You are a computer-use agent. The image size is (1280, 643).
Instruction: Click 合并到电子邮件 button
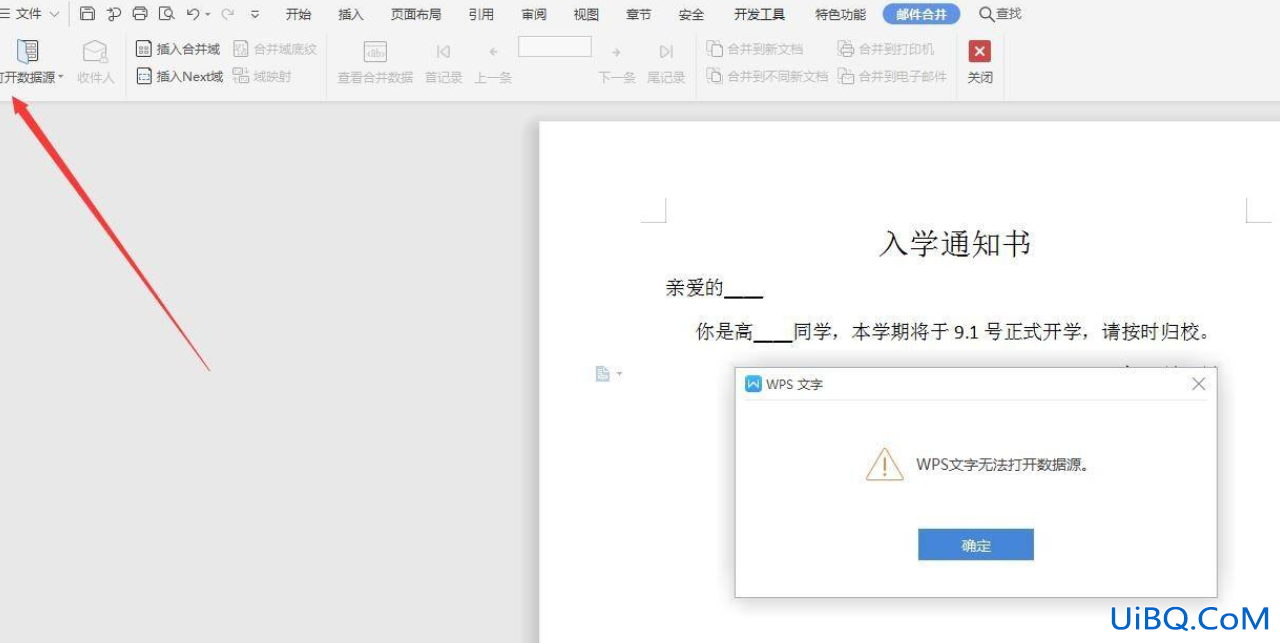click(x=892, y=76)
